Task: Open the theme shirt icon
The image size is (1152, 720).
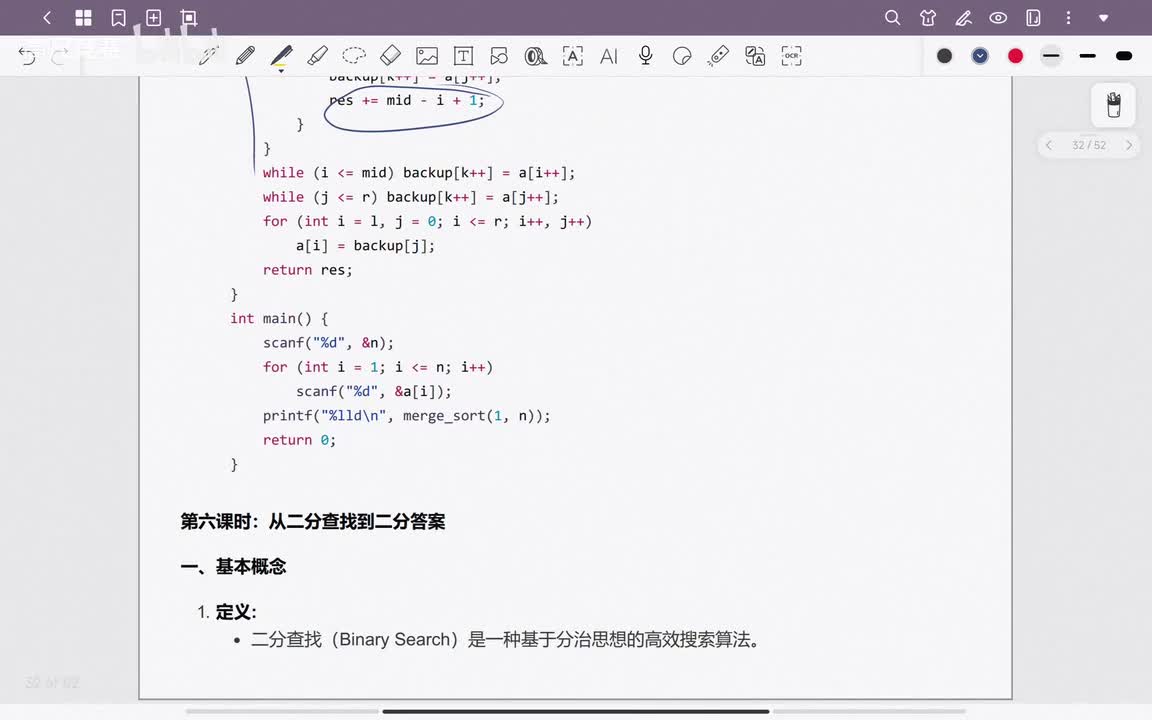Action: [x=928, y=18]
